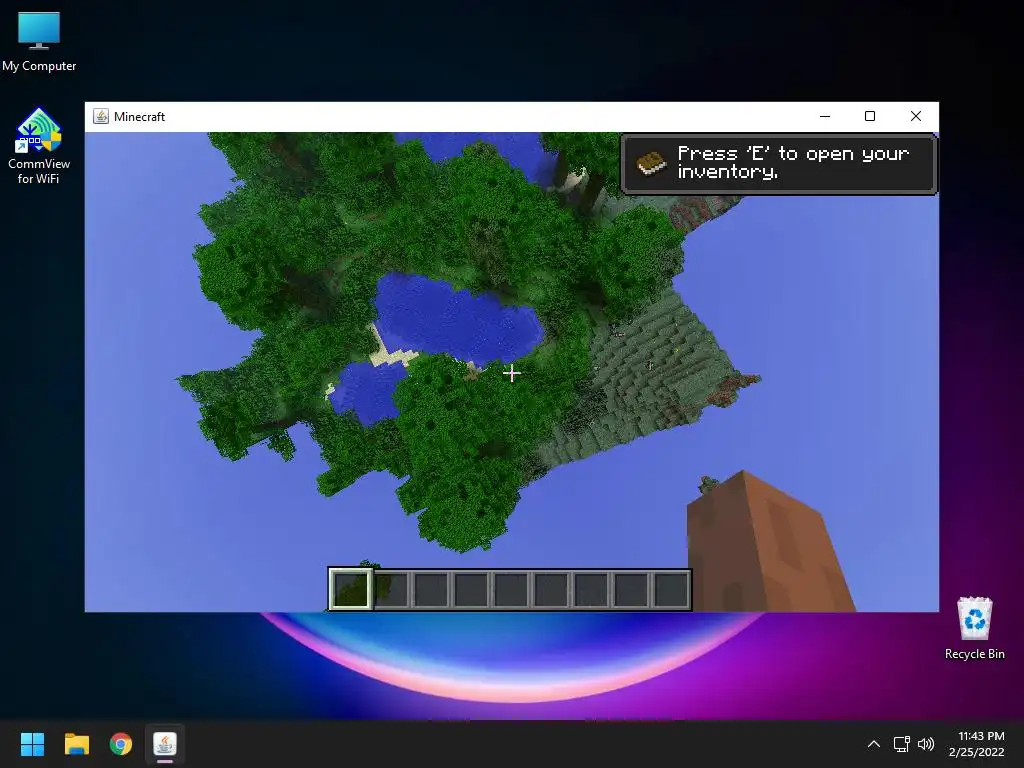Select the Minecraft Java taskbar icon
This screenshot has width=1024, height=768.
[x=165, y=744]
